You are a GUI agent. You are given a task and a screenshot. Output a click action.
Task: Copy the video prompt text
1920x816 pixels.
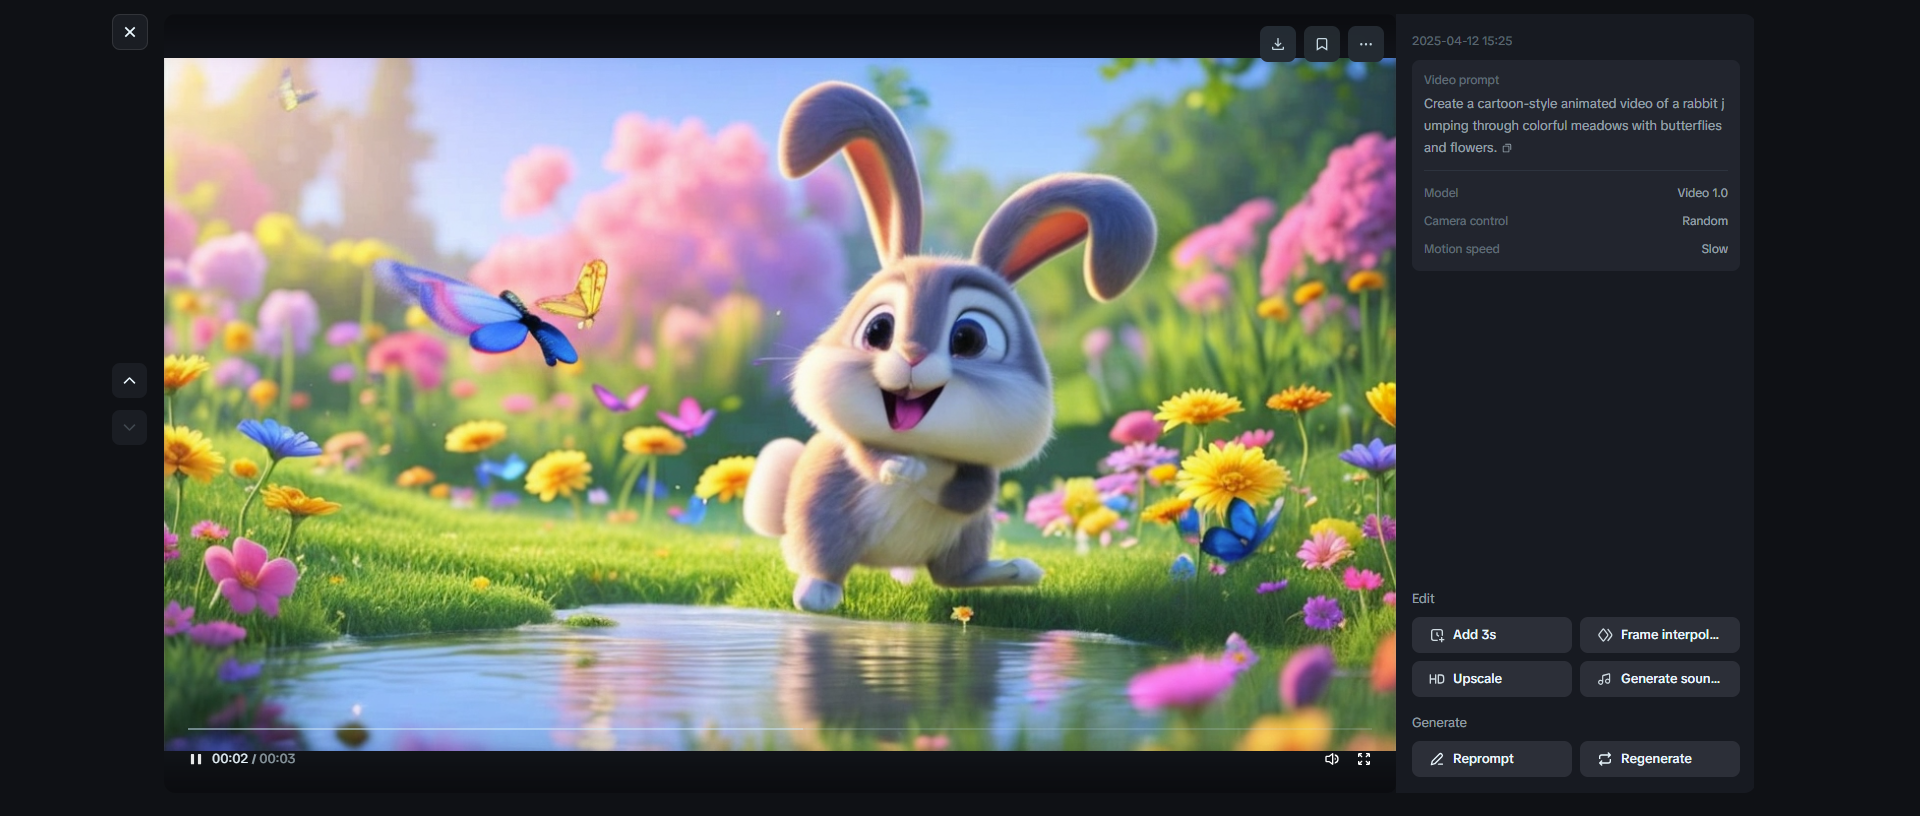click(x=1507, y=148)
